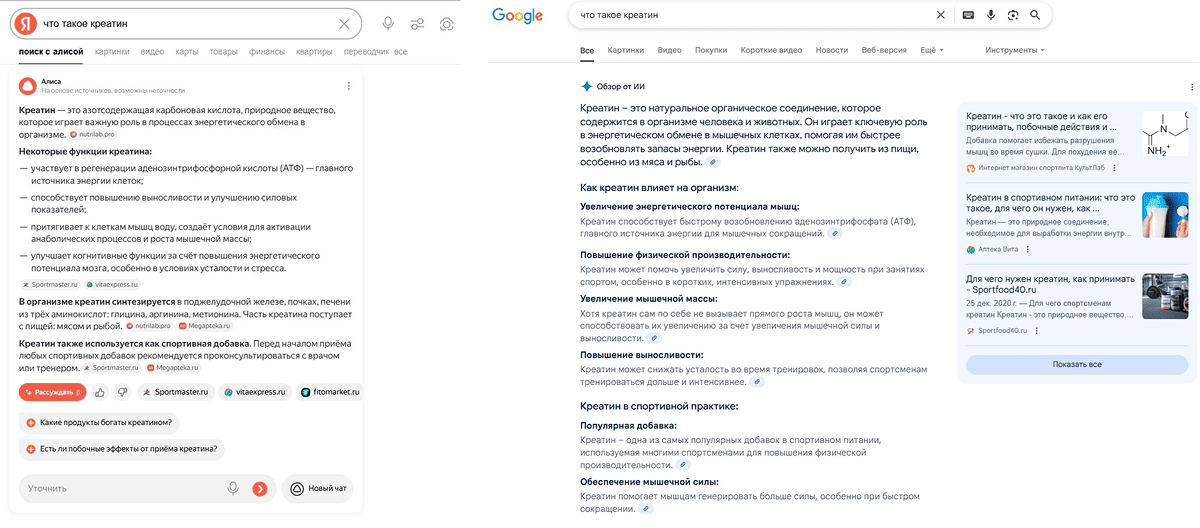Open Sportmaster.ru source chip beside like buttons
1200x528 pixels.
176,392
